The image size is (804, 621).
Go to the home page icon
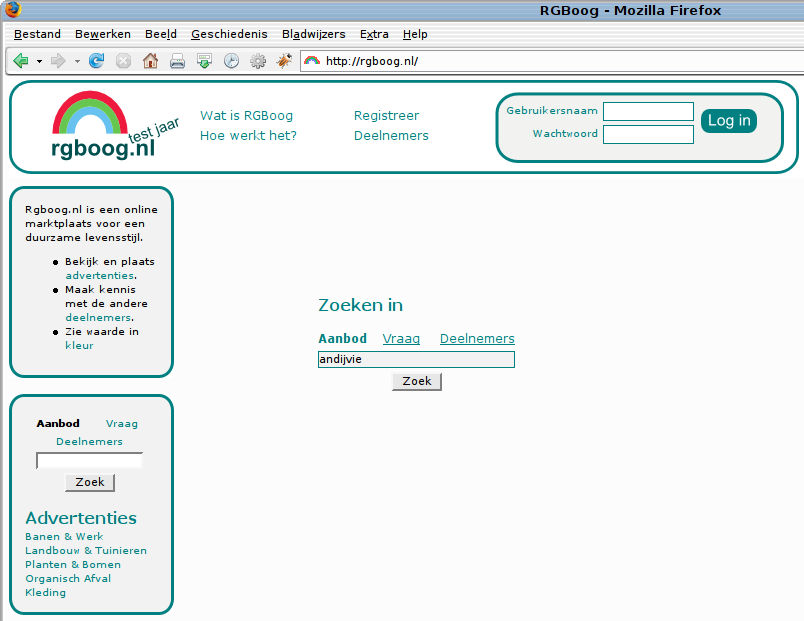(150, 61)
